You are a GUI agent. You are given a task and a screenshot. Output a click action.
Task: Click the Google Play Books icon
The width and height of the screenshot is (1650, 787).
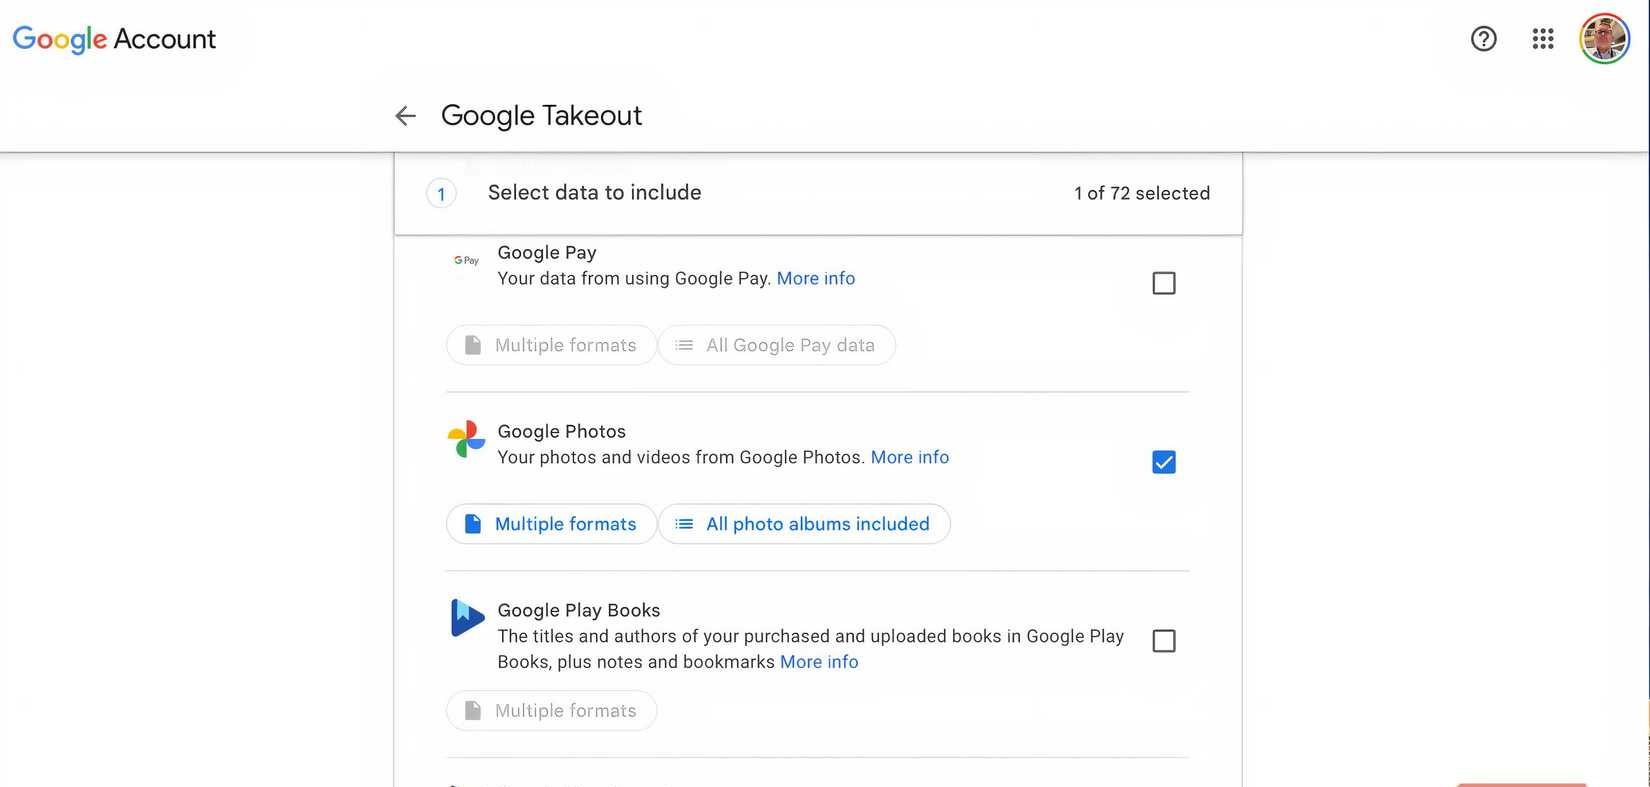tap(466, 618)
